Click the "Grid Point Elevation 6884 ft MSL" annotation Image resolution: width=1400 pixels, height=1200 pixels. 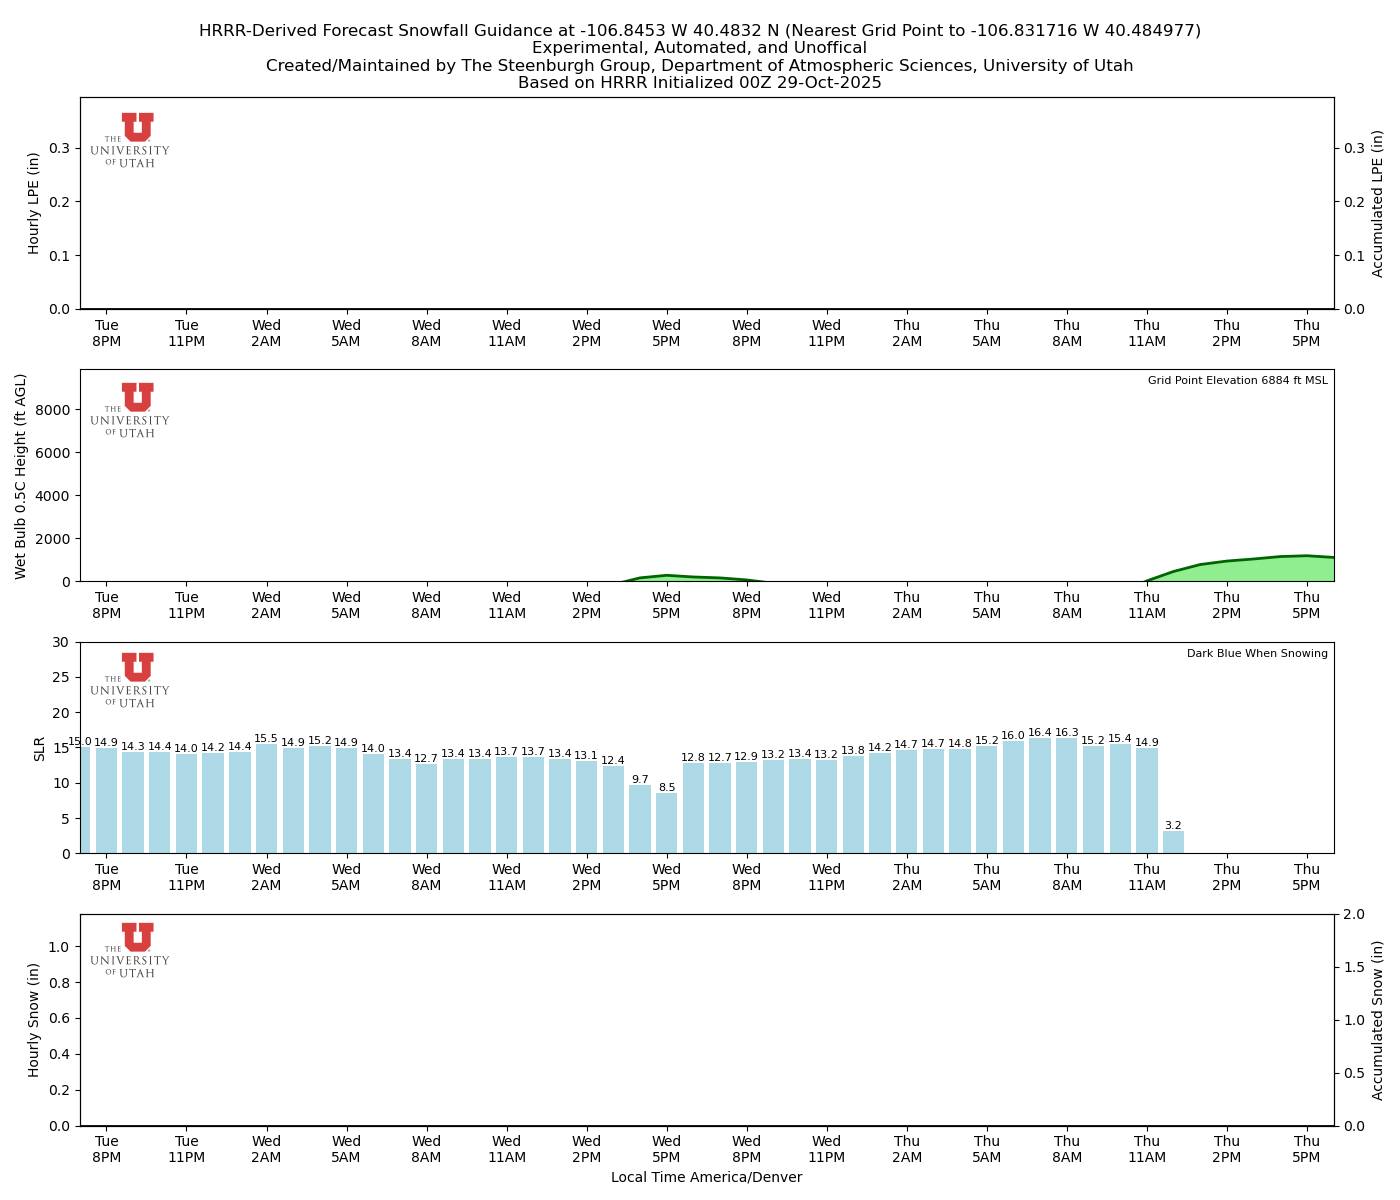coord(1237,381)
